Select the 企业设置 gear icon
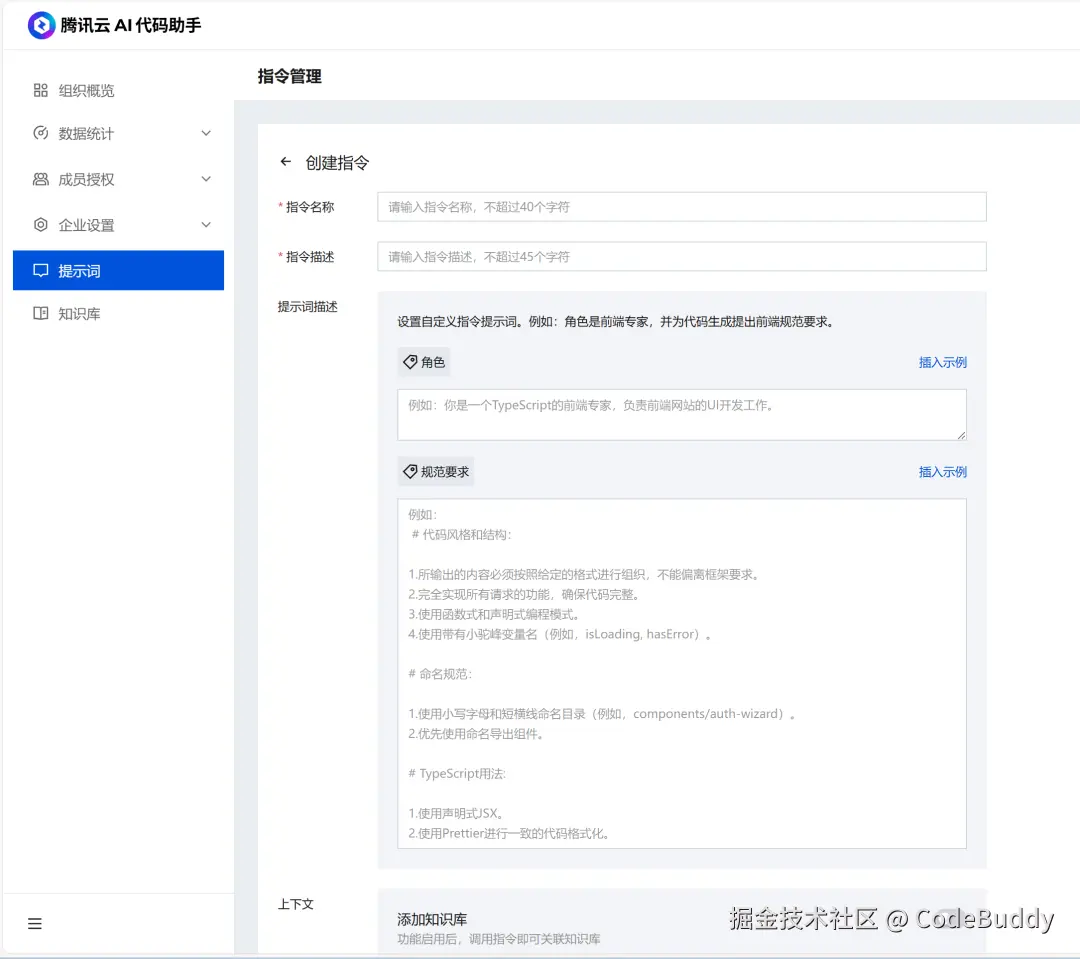 point(40,224)
